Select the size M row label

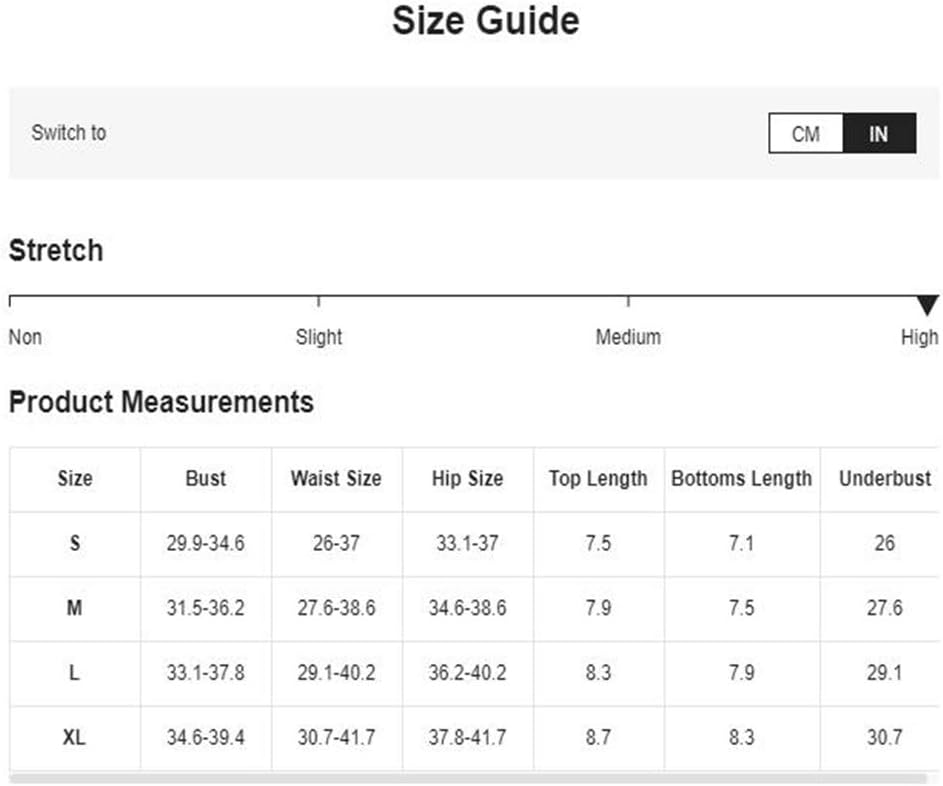pyautogui.click(x=75, y=608)
